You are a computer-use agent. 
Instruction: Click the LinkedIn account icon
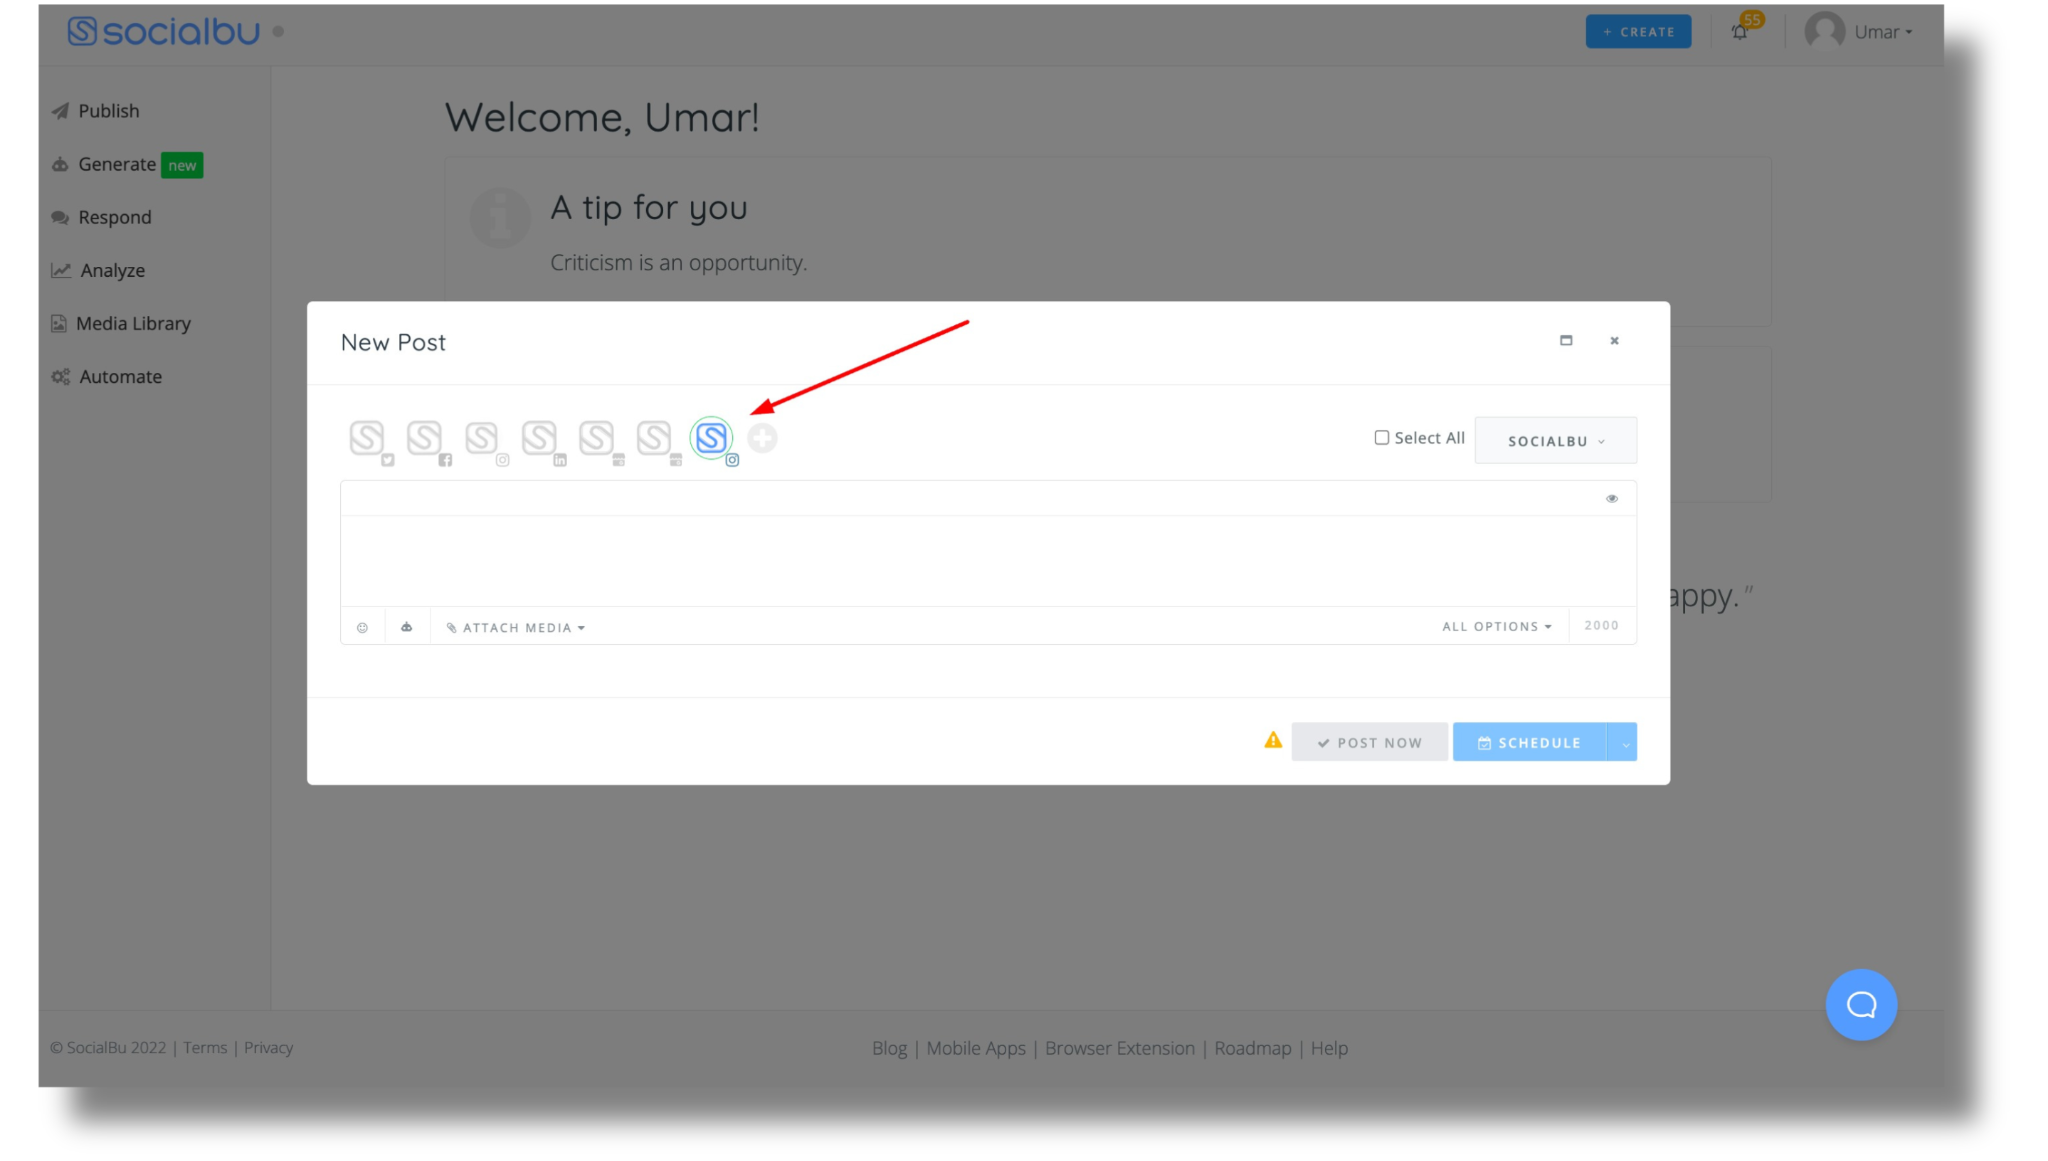point(540,438)
